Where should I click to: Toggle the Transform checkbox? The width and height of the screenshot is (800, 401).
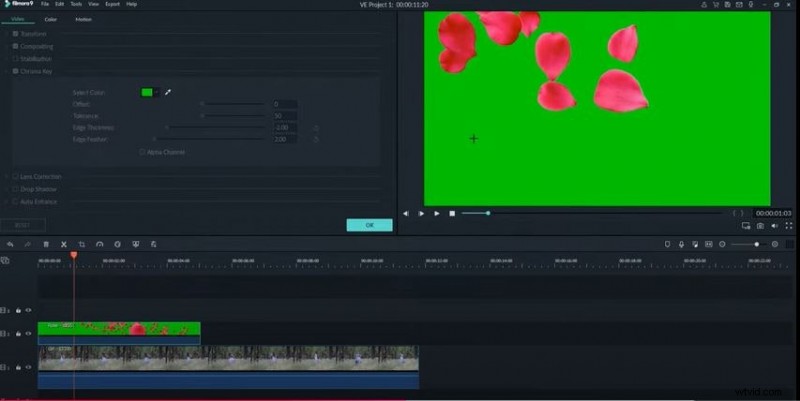[15, 34]
